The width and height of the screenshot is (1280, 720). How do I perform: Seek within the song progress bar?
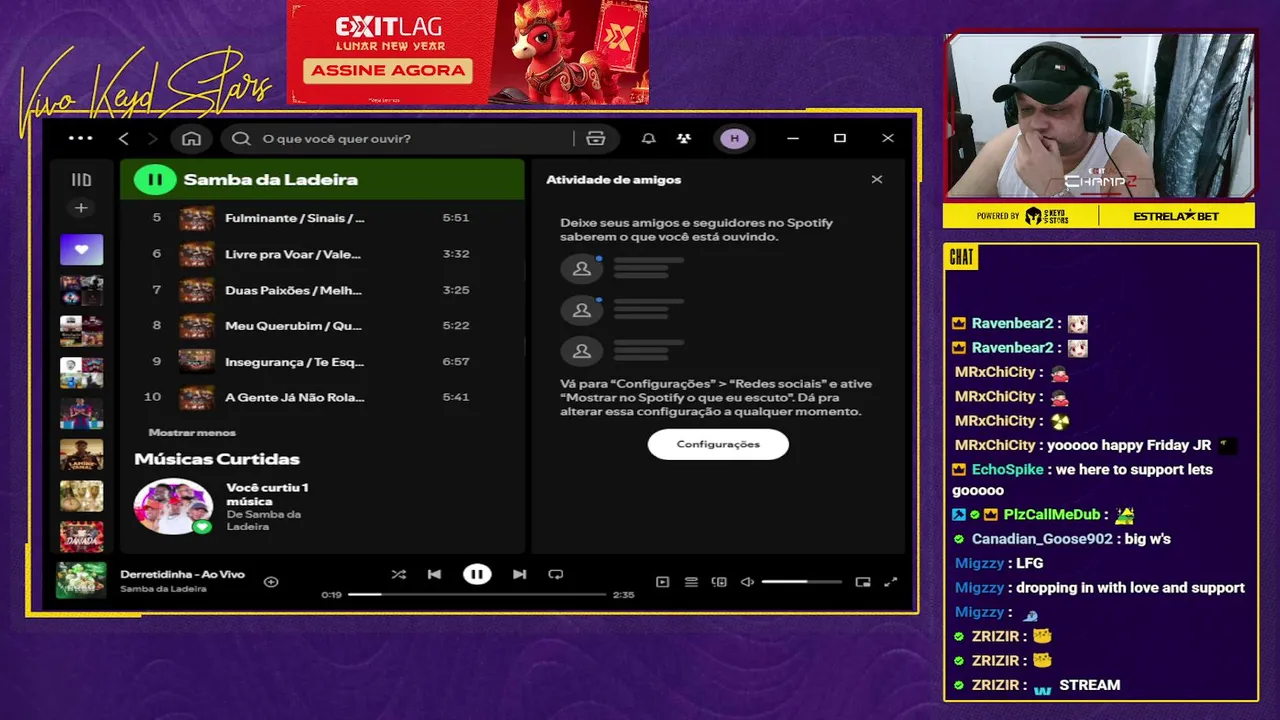[477, 594]
